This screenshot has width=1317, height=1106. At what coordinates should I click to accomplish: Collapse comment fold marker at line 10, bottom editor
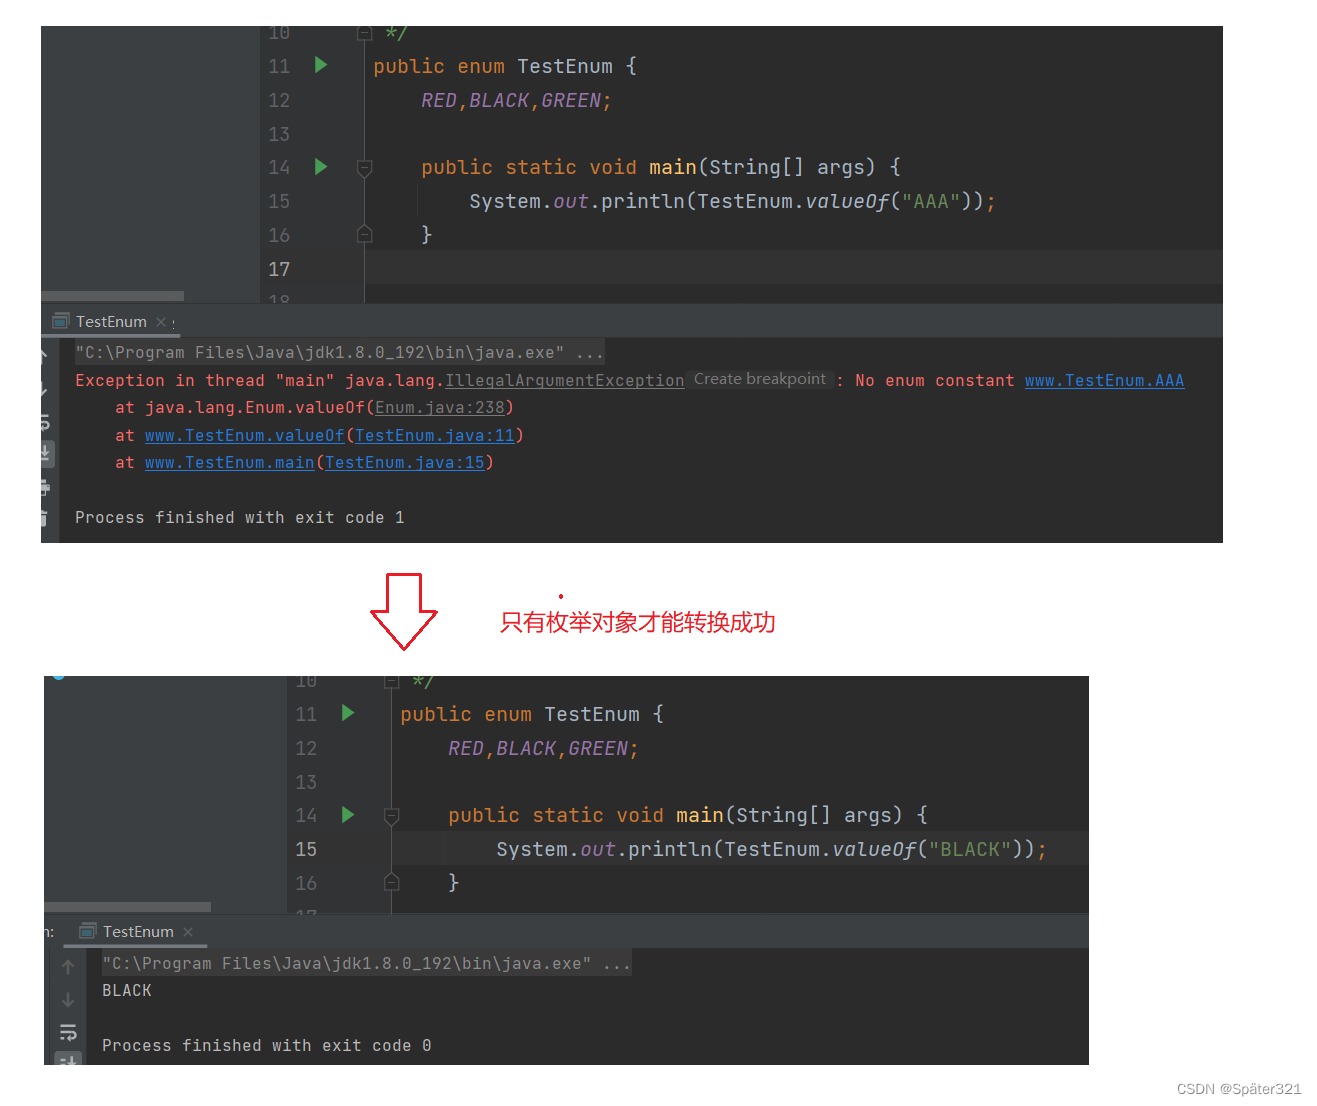point(392,682)
